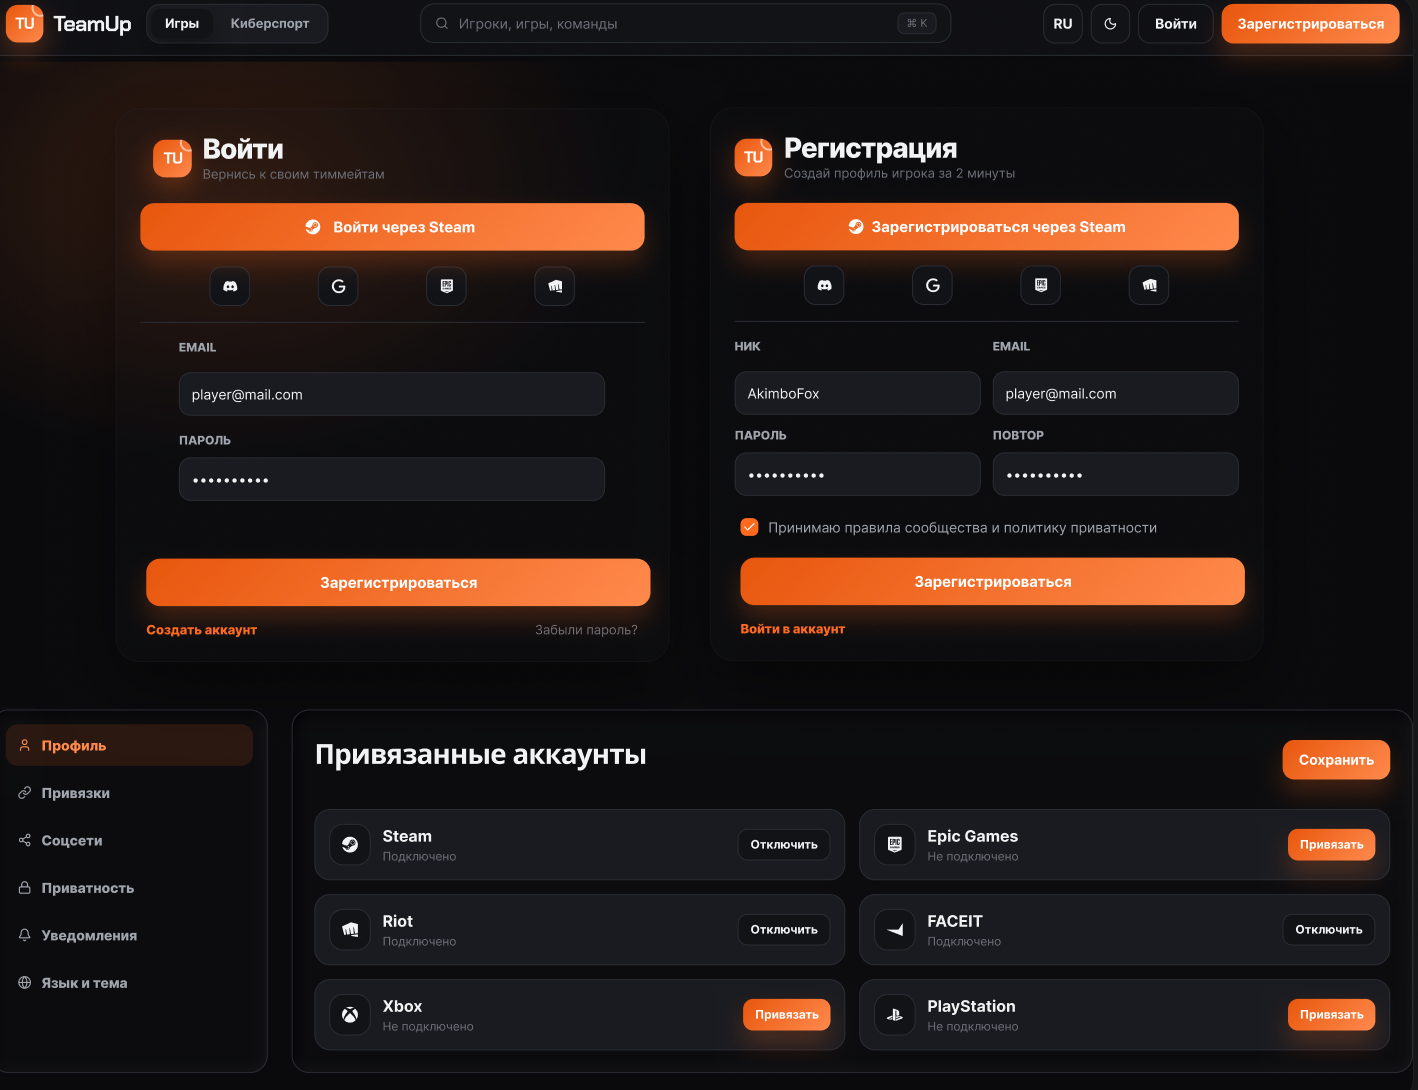This screenshot has width=1418, height=1090.
Task: Use the Riot icon in the Регистрация card
Action: click(1149, 285)
